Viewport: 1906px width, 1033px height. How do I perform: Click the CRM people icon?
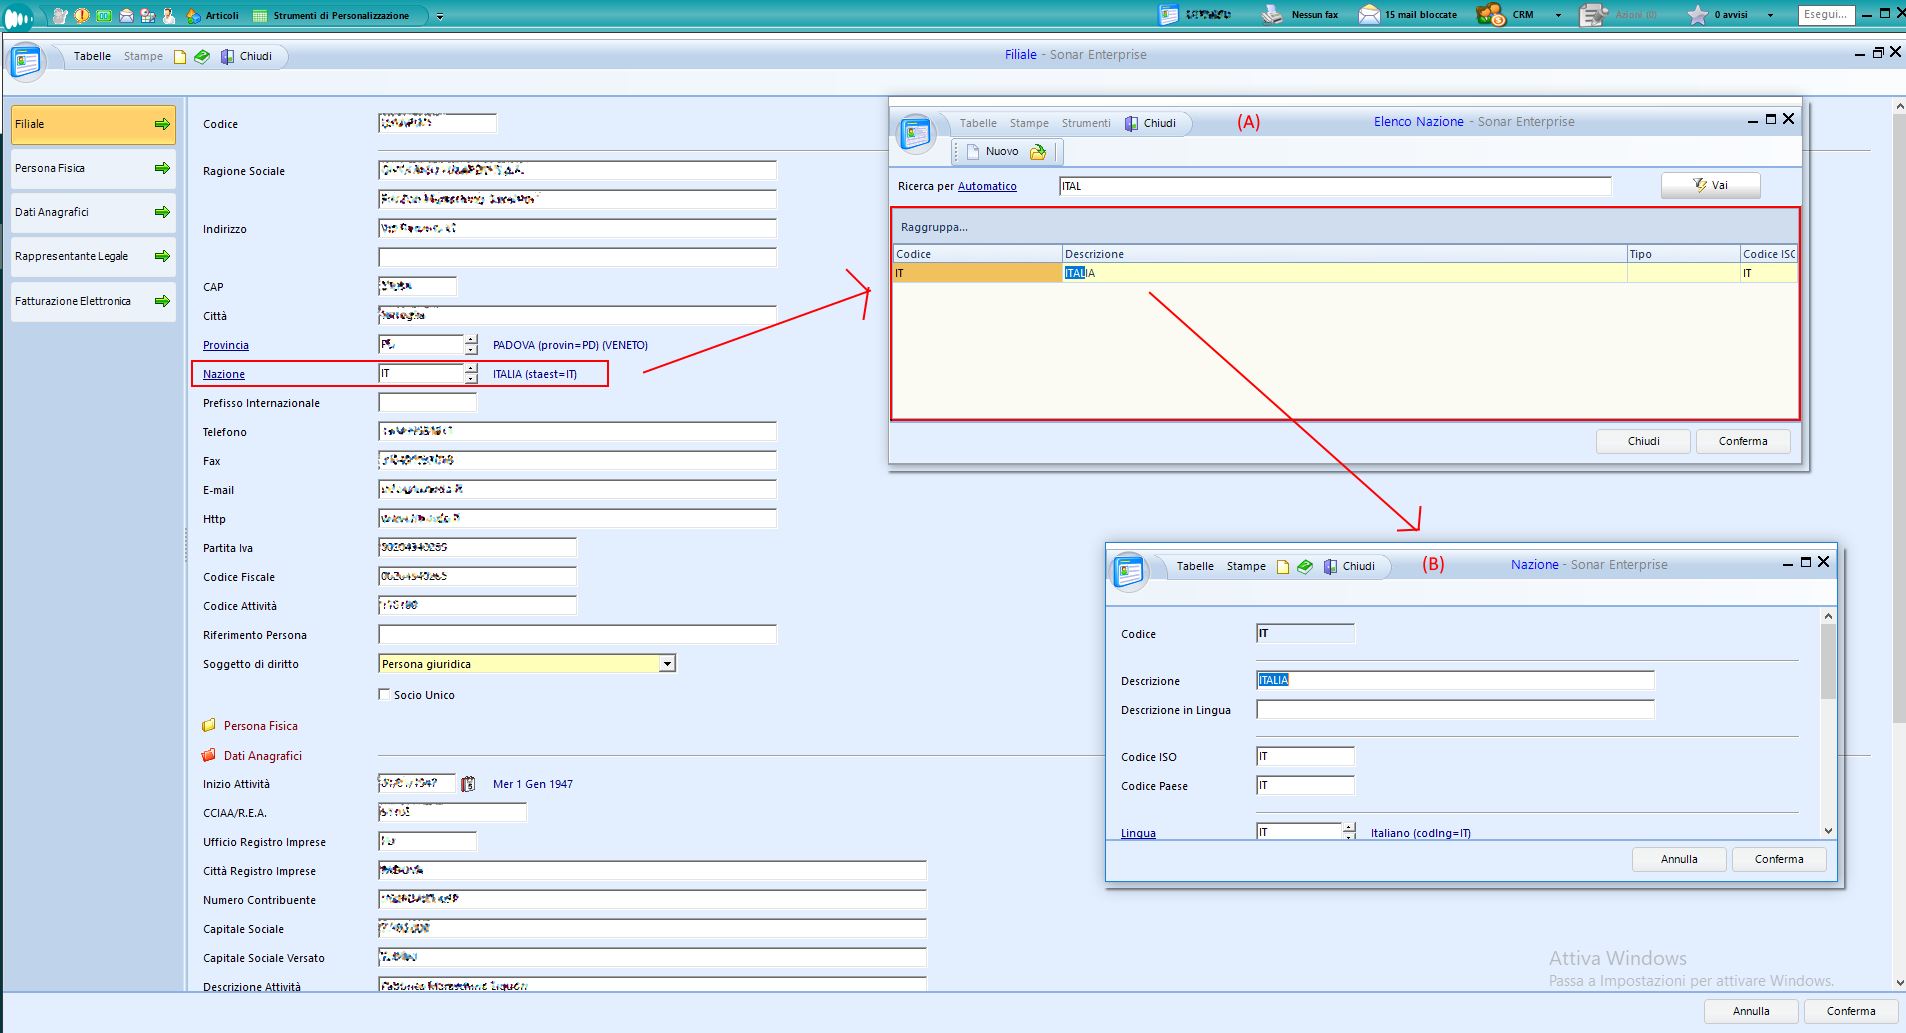(x=1490, y=15)
